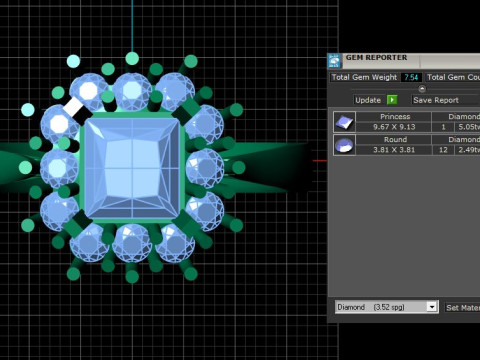
Task: Select the 9.67 X 9.13 size cell
Action: 394,127
